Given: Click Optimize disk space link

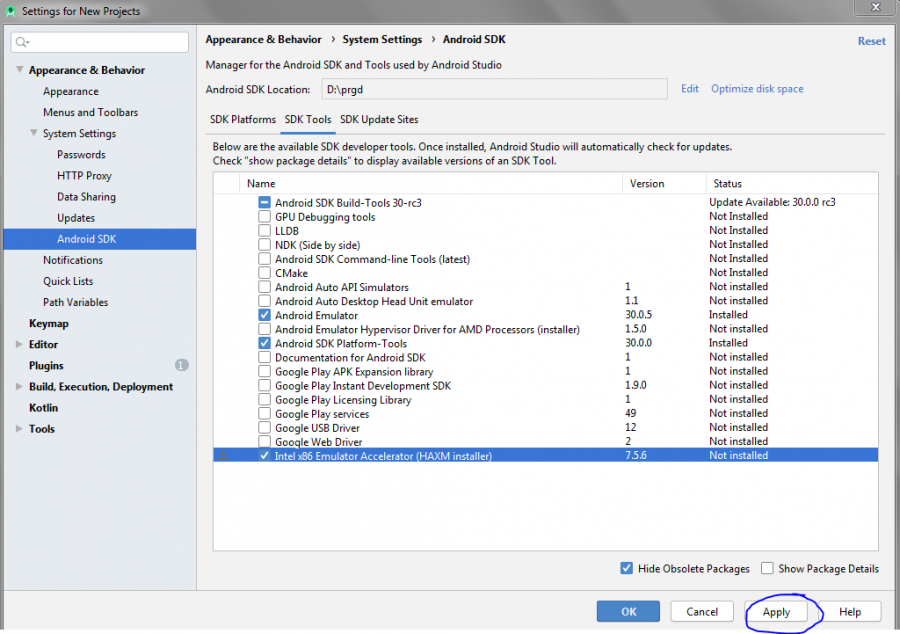Looking at the screenshot, I should click(x=757, y=88).
